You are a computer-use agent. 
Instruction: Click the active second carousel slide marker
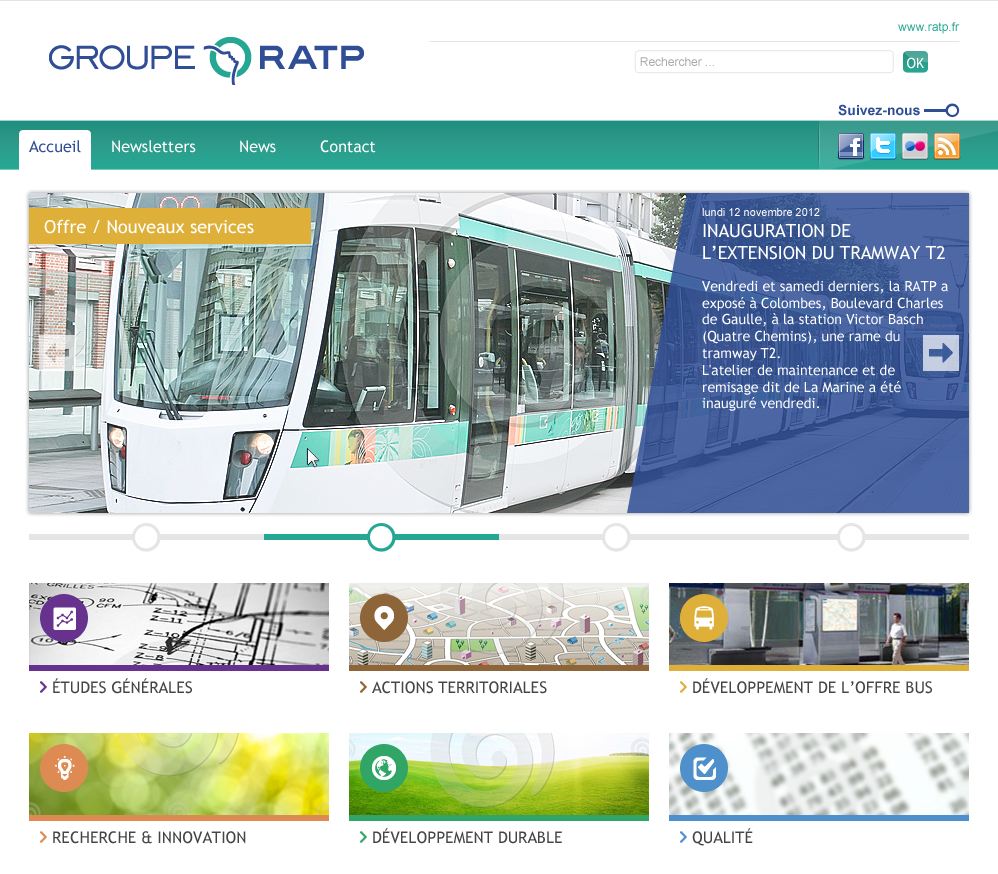click(x=381, y=537)
